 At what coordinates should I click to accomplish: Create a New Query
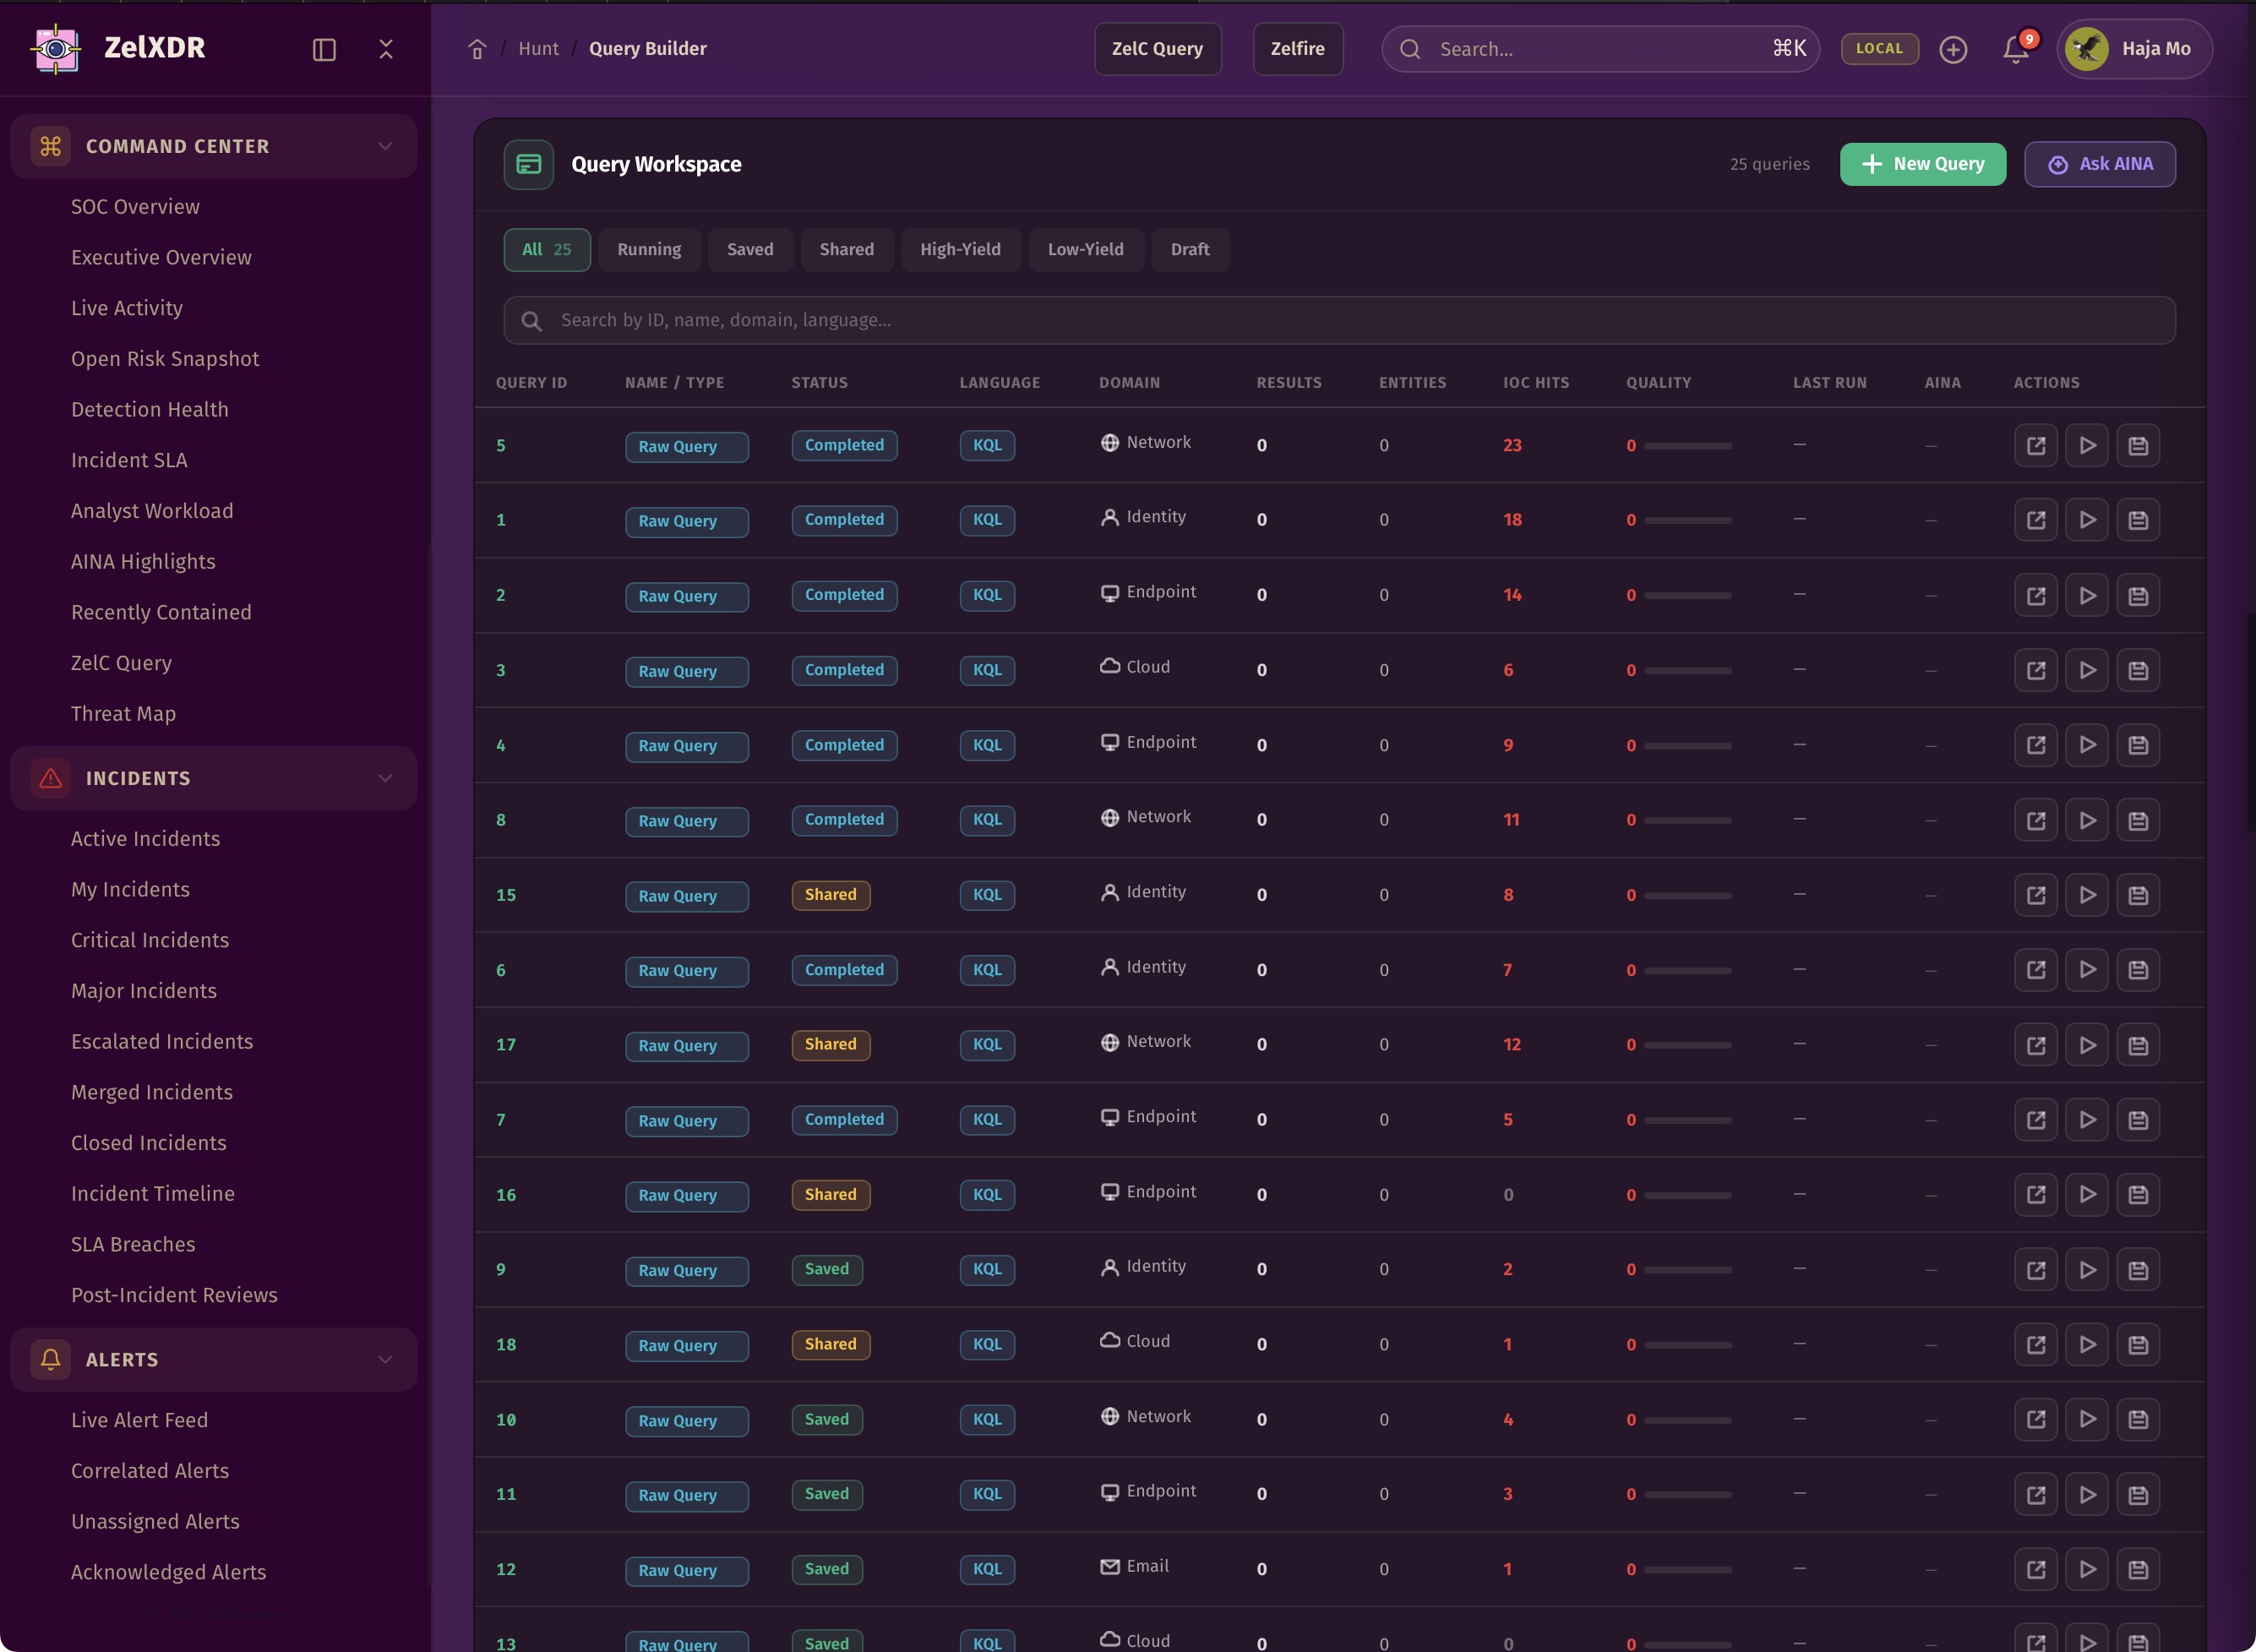(1922, 164)
